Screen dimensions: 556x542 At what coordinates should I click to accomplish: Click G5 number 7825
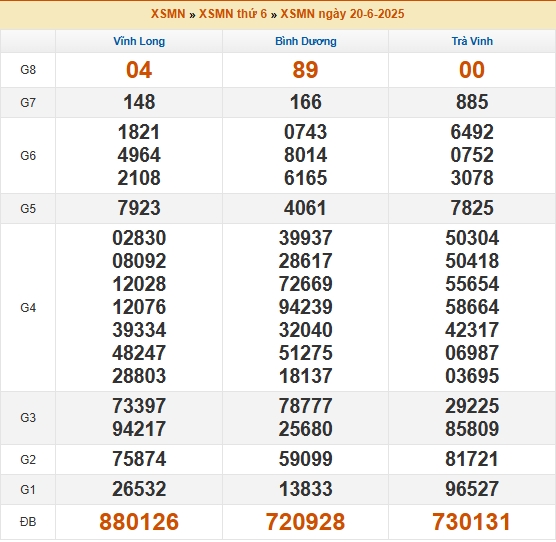point(472,208)
